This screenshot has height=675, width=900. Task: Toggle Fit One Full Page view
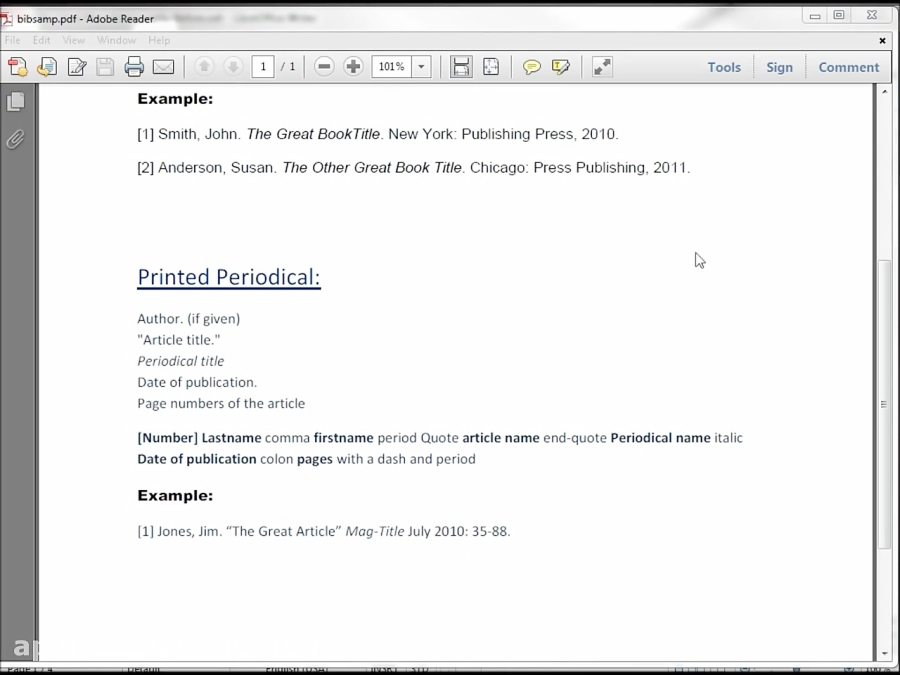point(490,66)
